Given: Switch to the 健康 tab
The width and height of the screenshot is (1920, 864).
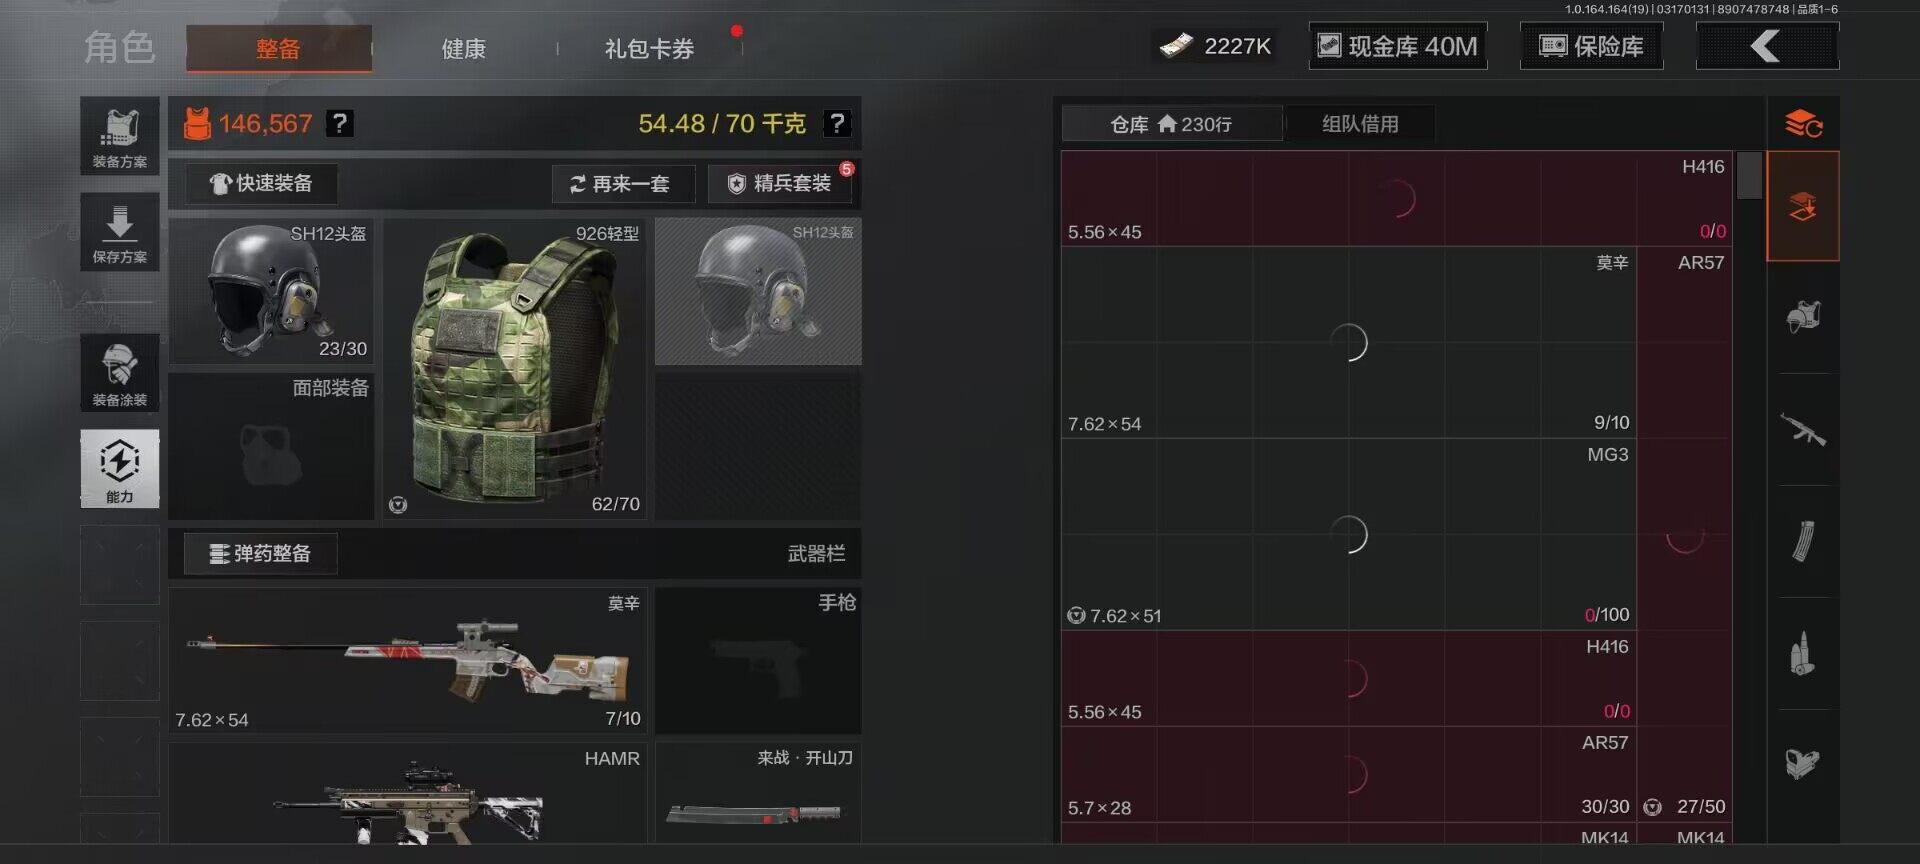Looking at the screenshot, I should click(x=464, y=48).
